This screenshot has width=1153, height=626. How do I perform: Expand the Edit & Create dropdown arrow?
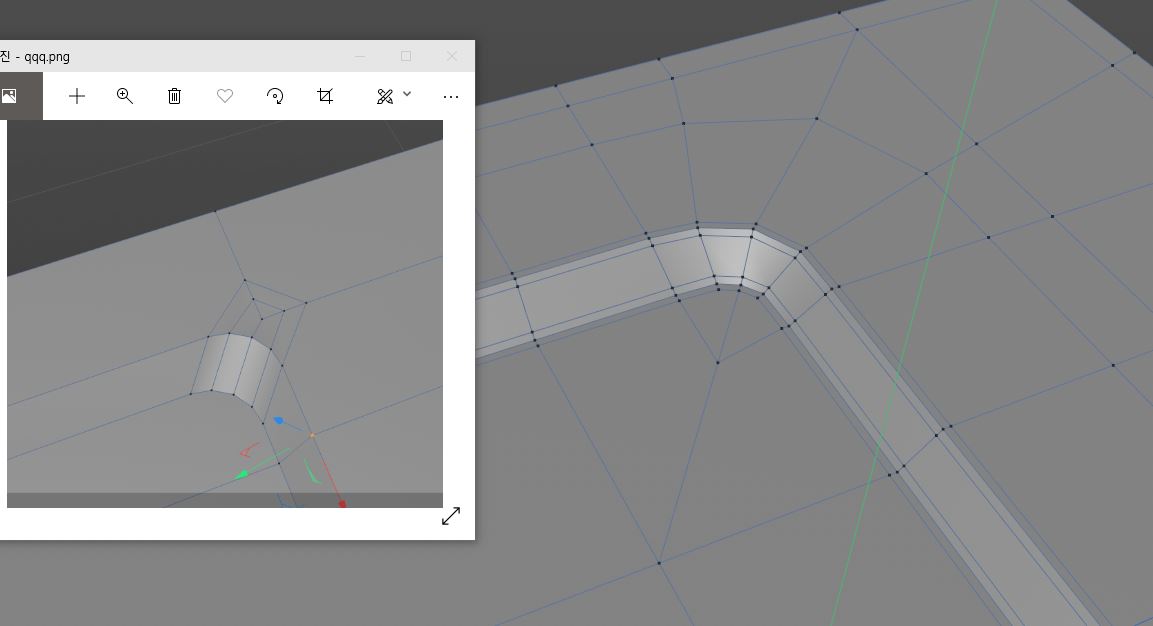click(x=407, y=94)
